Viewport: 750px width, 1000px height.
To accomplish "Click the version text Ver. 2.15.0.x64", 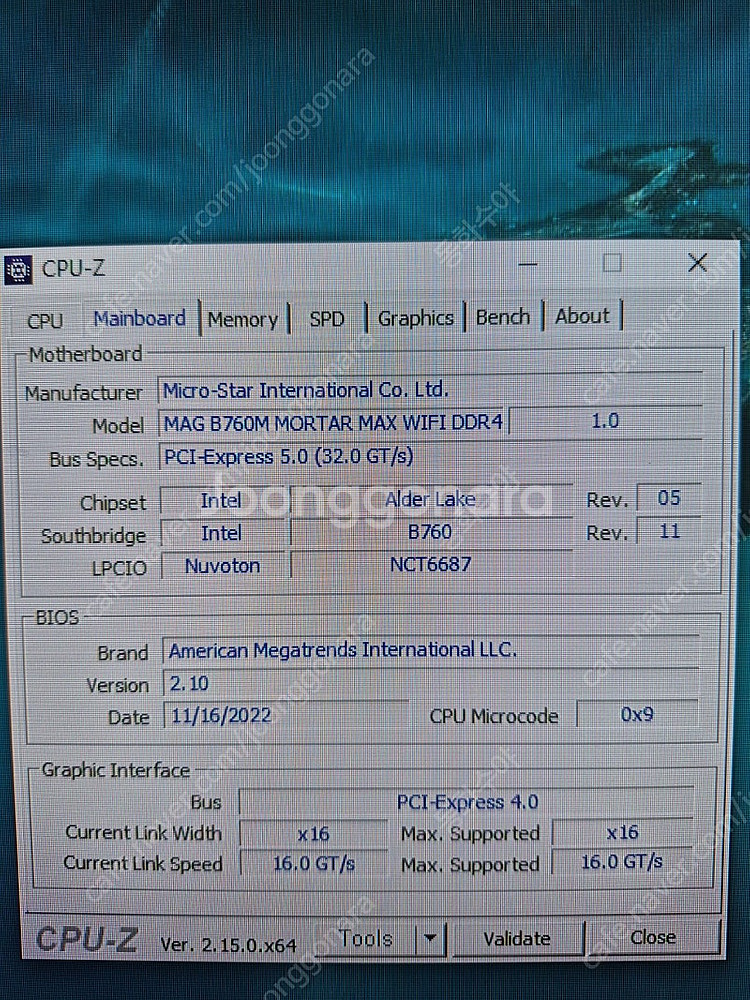I will coord(228,945).
